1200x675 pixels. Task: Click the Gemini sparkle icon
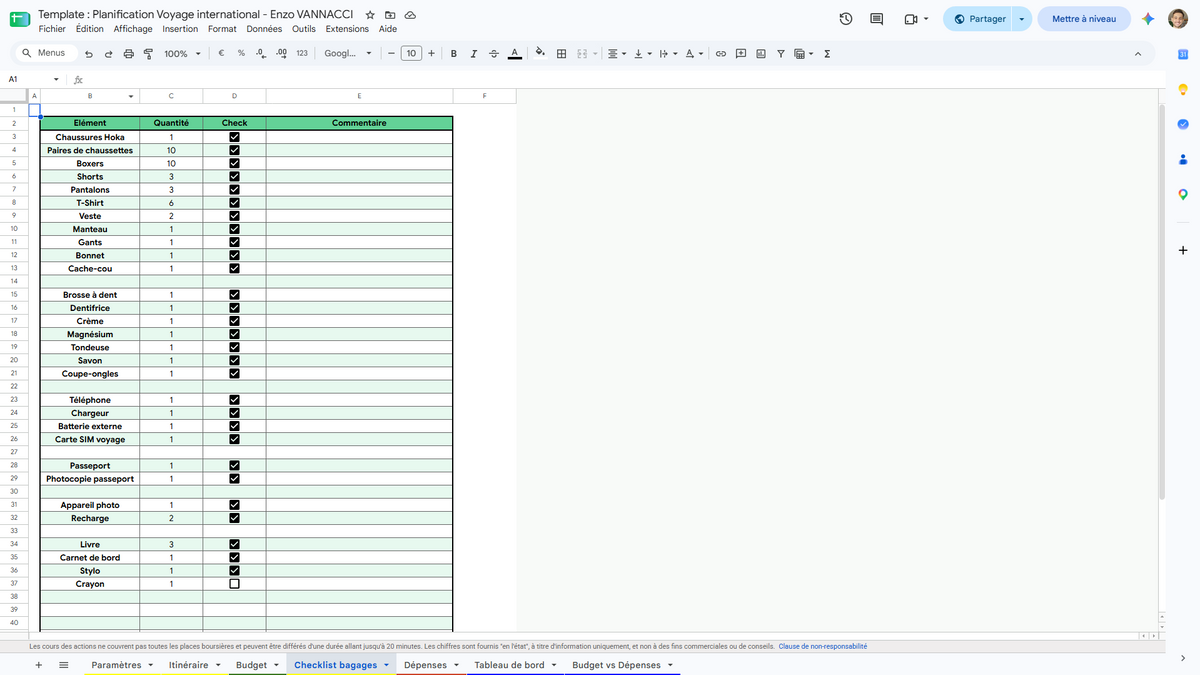(x=1148, y=19)
